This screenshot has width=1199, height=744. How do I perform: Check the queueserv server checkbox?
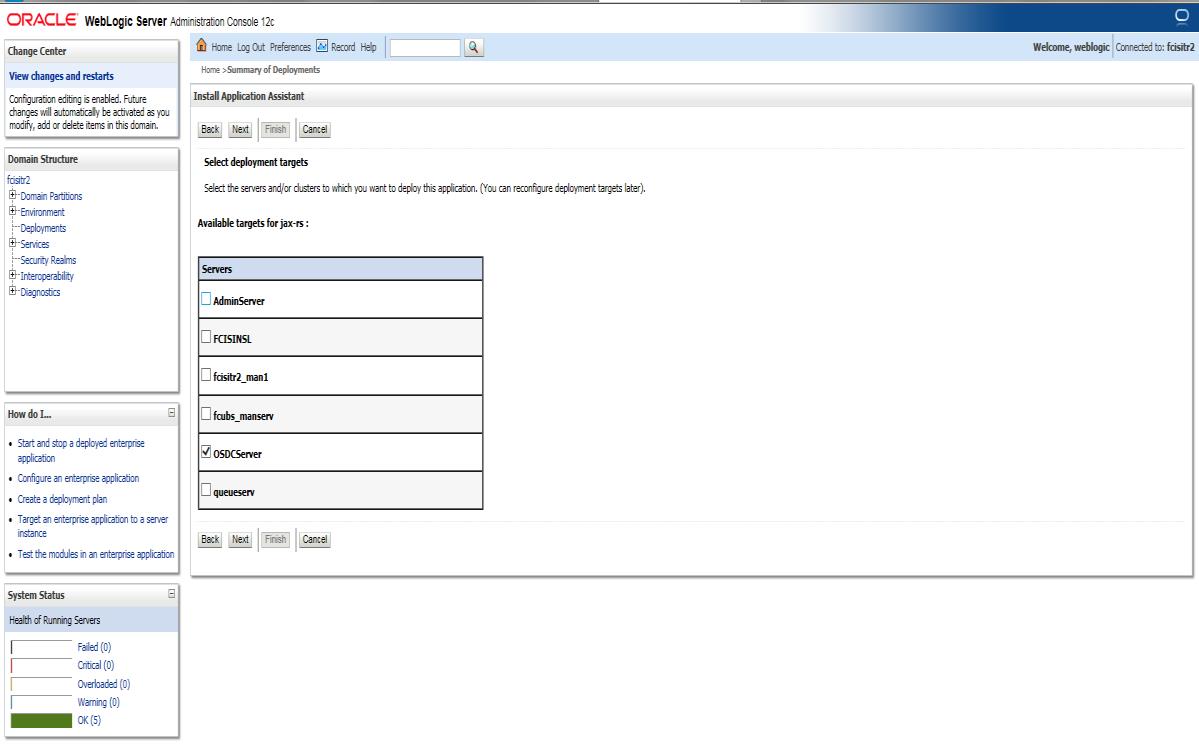pyautogui.click(x=206, y=489)
